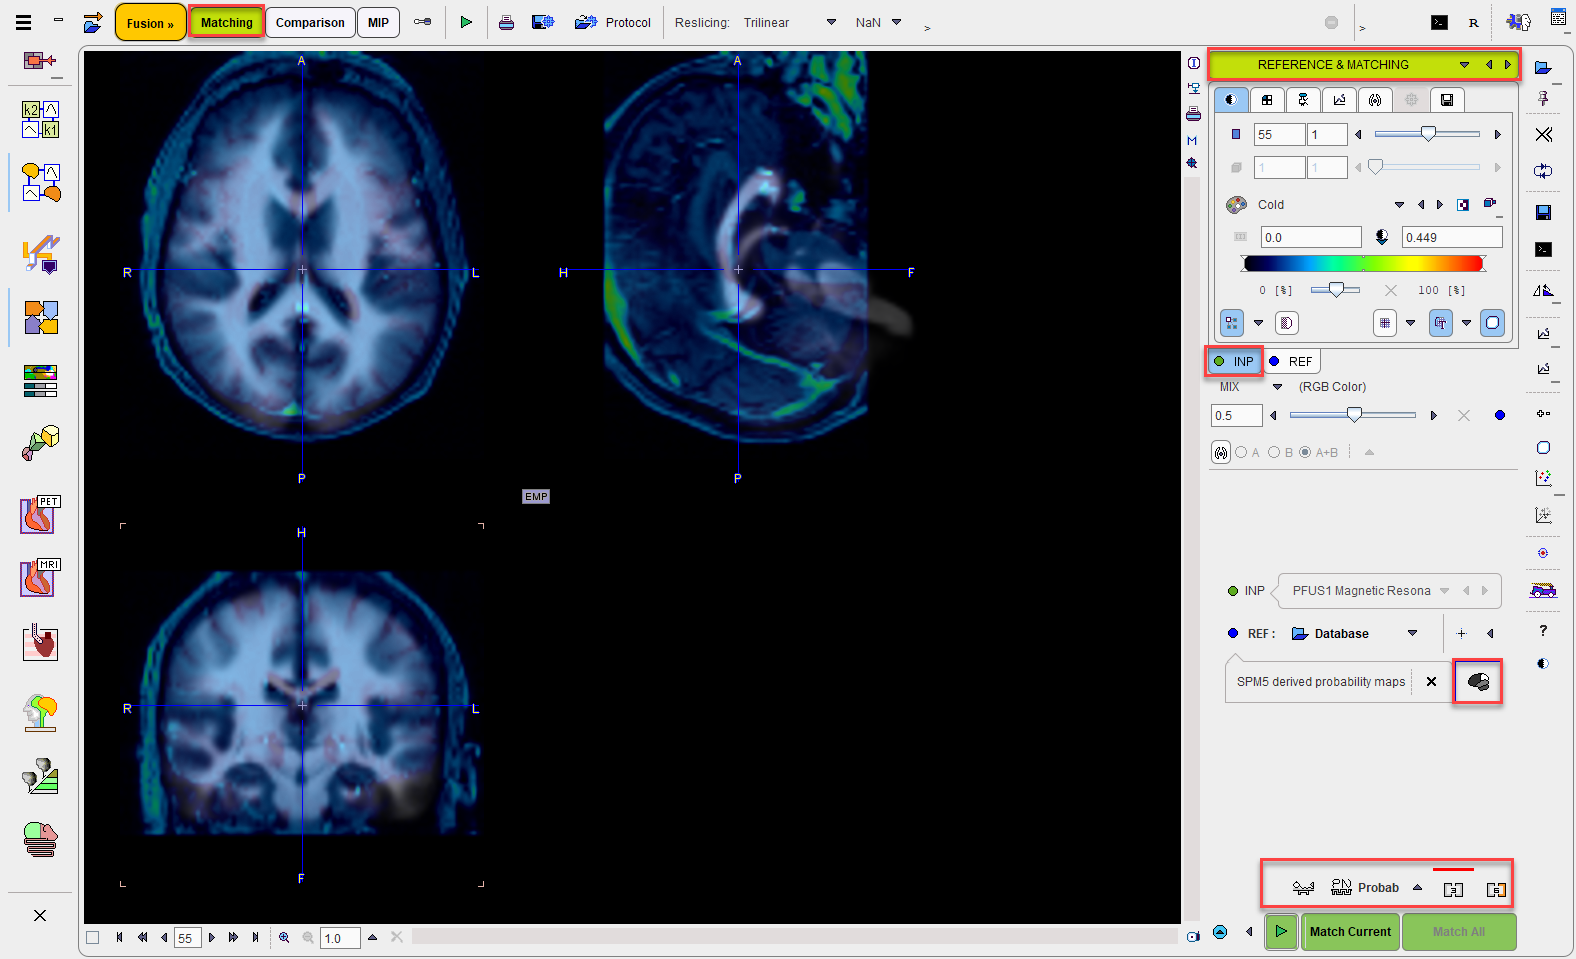Image resolution: width=1576 pixels, height=959 pixels.
Task: Click the info icon beside image viewport
Action: tap(1194, 63)
